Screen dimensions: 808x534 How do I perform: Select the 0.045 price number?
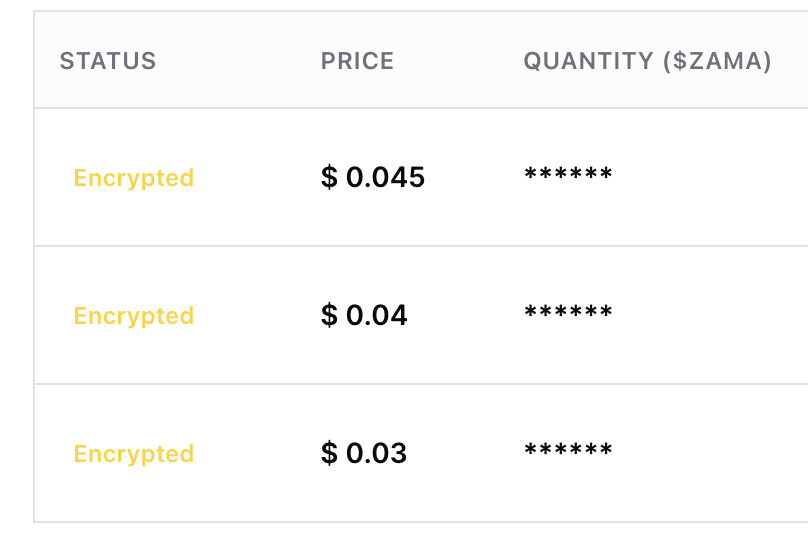coord(386,178)
